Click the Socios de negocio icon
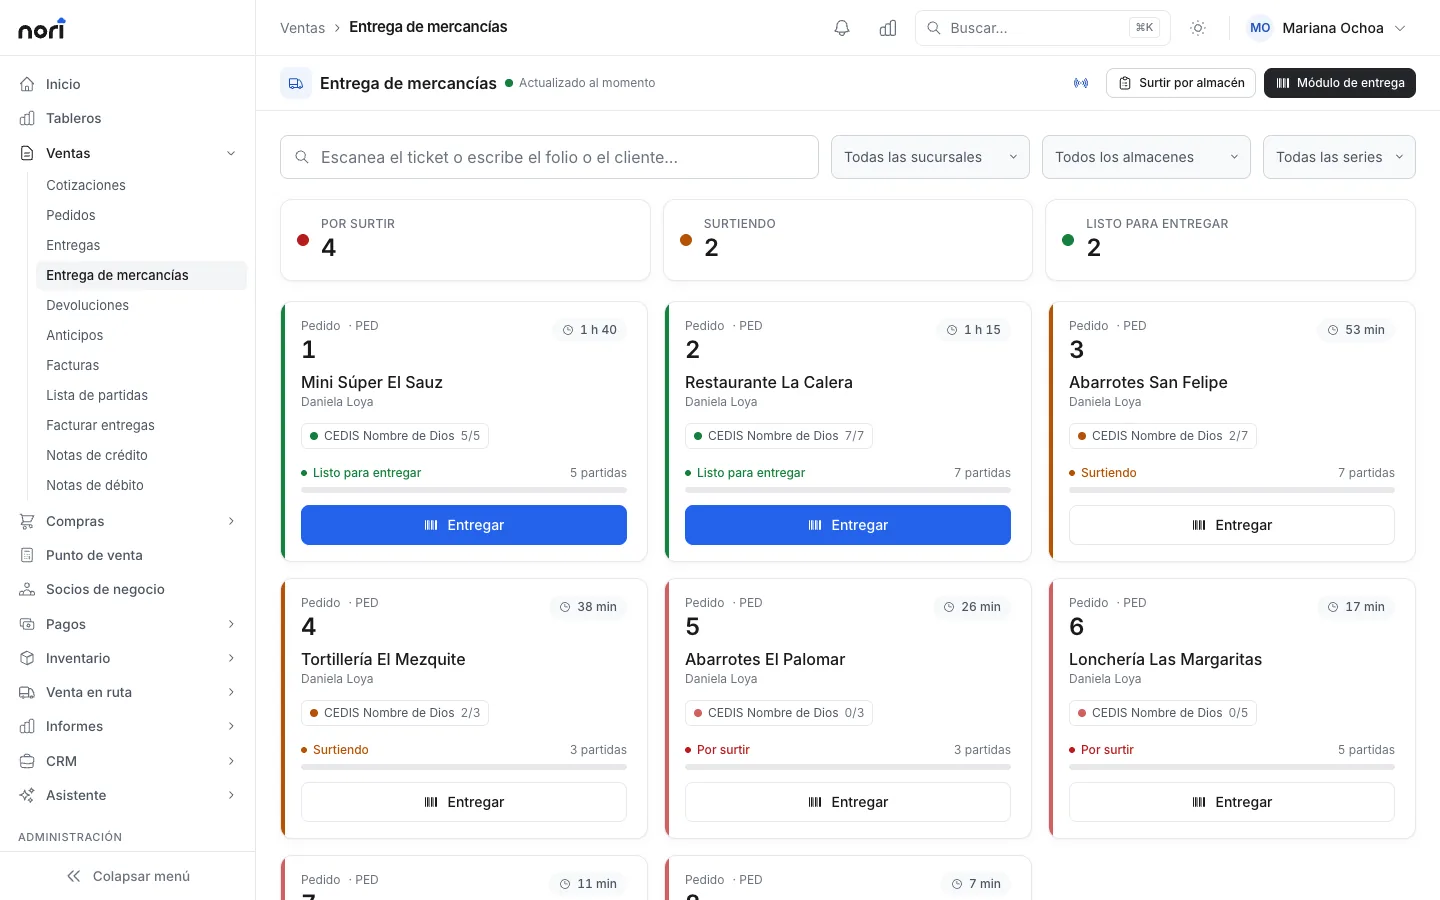Image resolution: width=1440 pixels, height=900 pixels. point(27,589)
